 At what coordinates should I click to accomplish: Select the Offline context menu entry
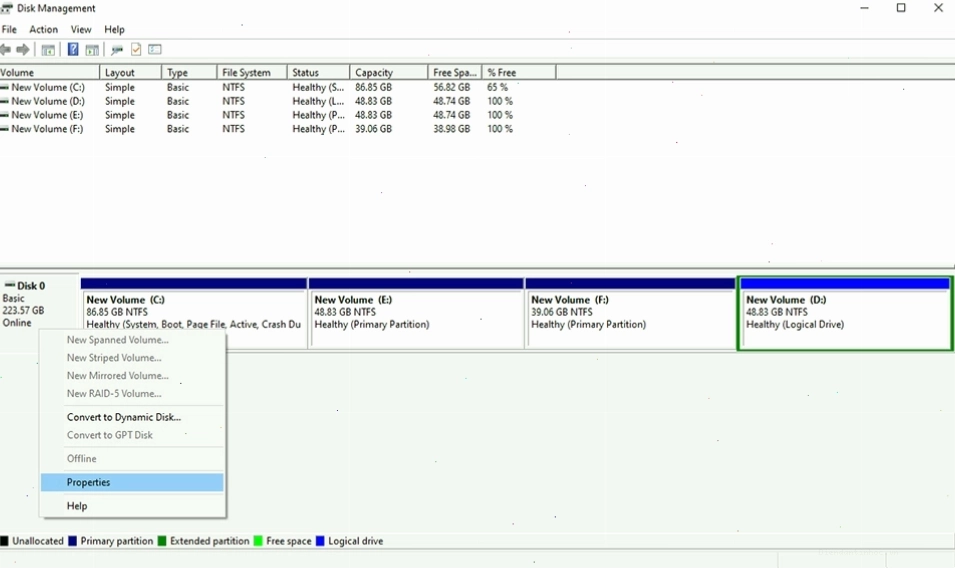pos(132,459)
